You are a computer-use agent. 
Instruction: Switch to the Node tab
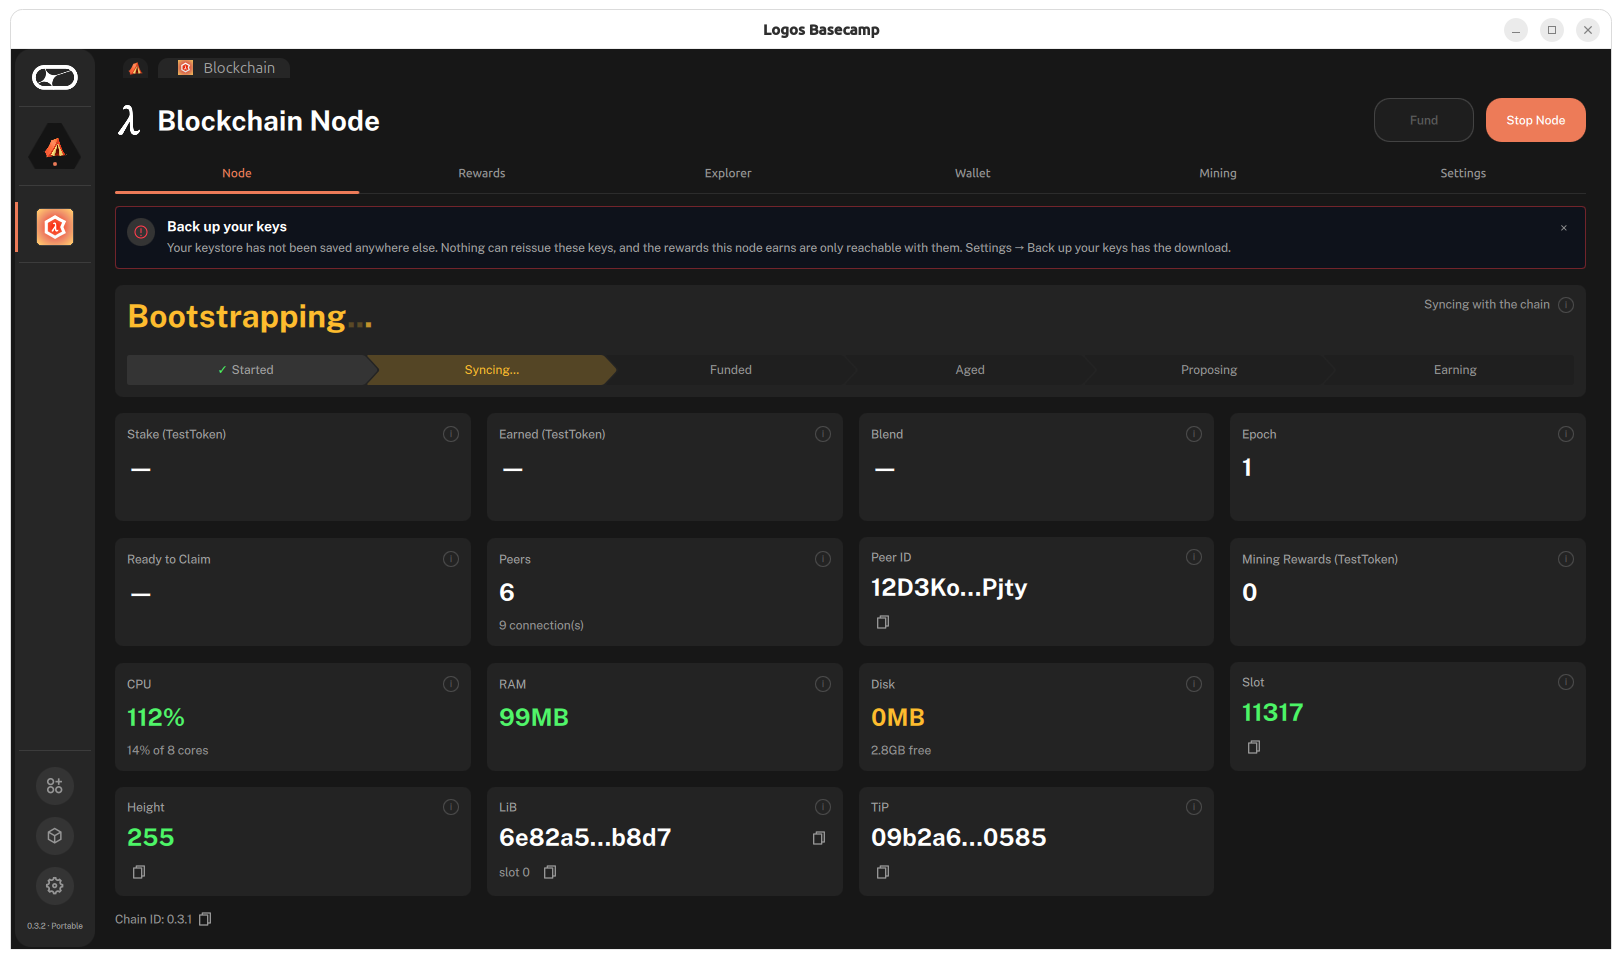click(237, 173)
